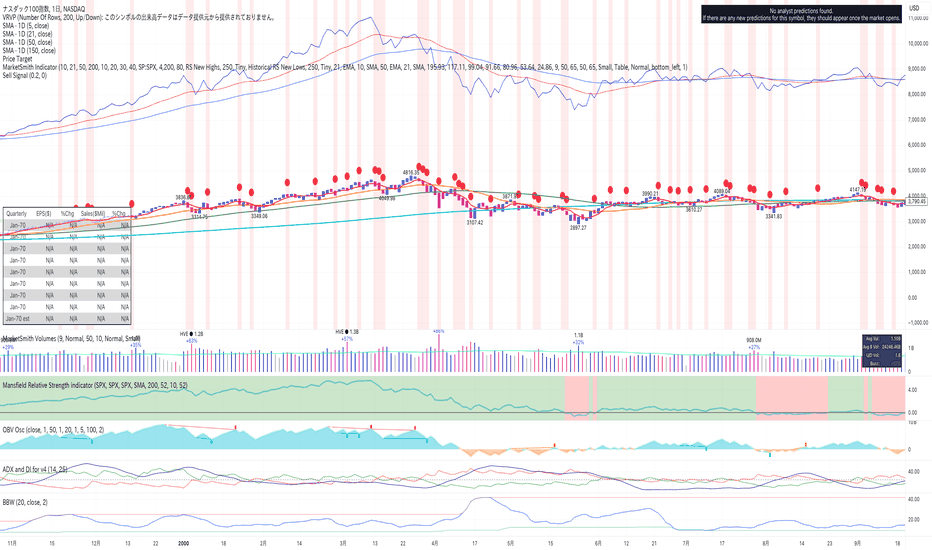Click the current price label 3,790.45
The image size is (932, 550).
tap(917, 202)
